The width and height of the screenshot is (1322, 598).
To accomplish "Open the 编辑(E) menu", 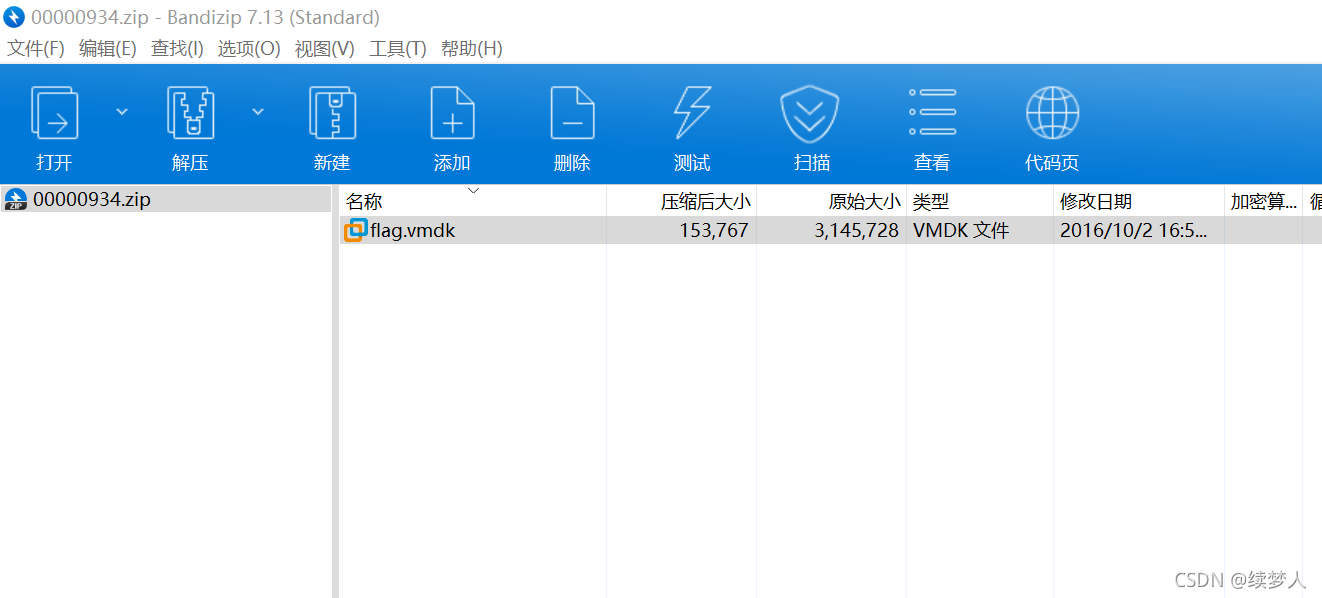I will click(108, 49).
